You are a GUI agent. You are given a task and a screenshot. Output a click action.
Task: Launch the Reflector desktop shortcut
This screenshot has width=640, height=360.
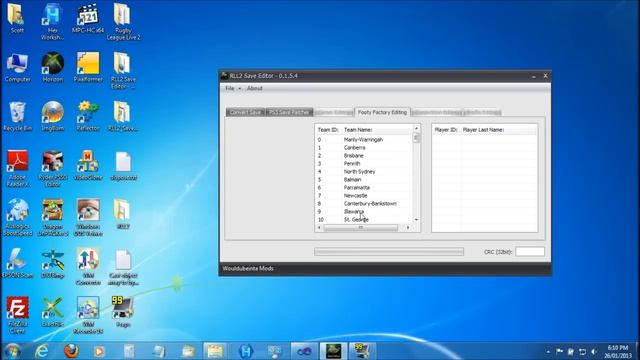tap(88, 116)
